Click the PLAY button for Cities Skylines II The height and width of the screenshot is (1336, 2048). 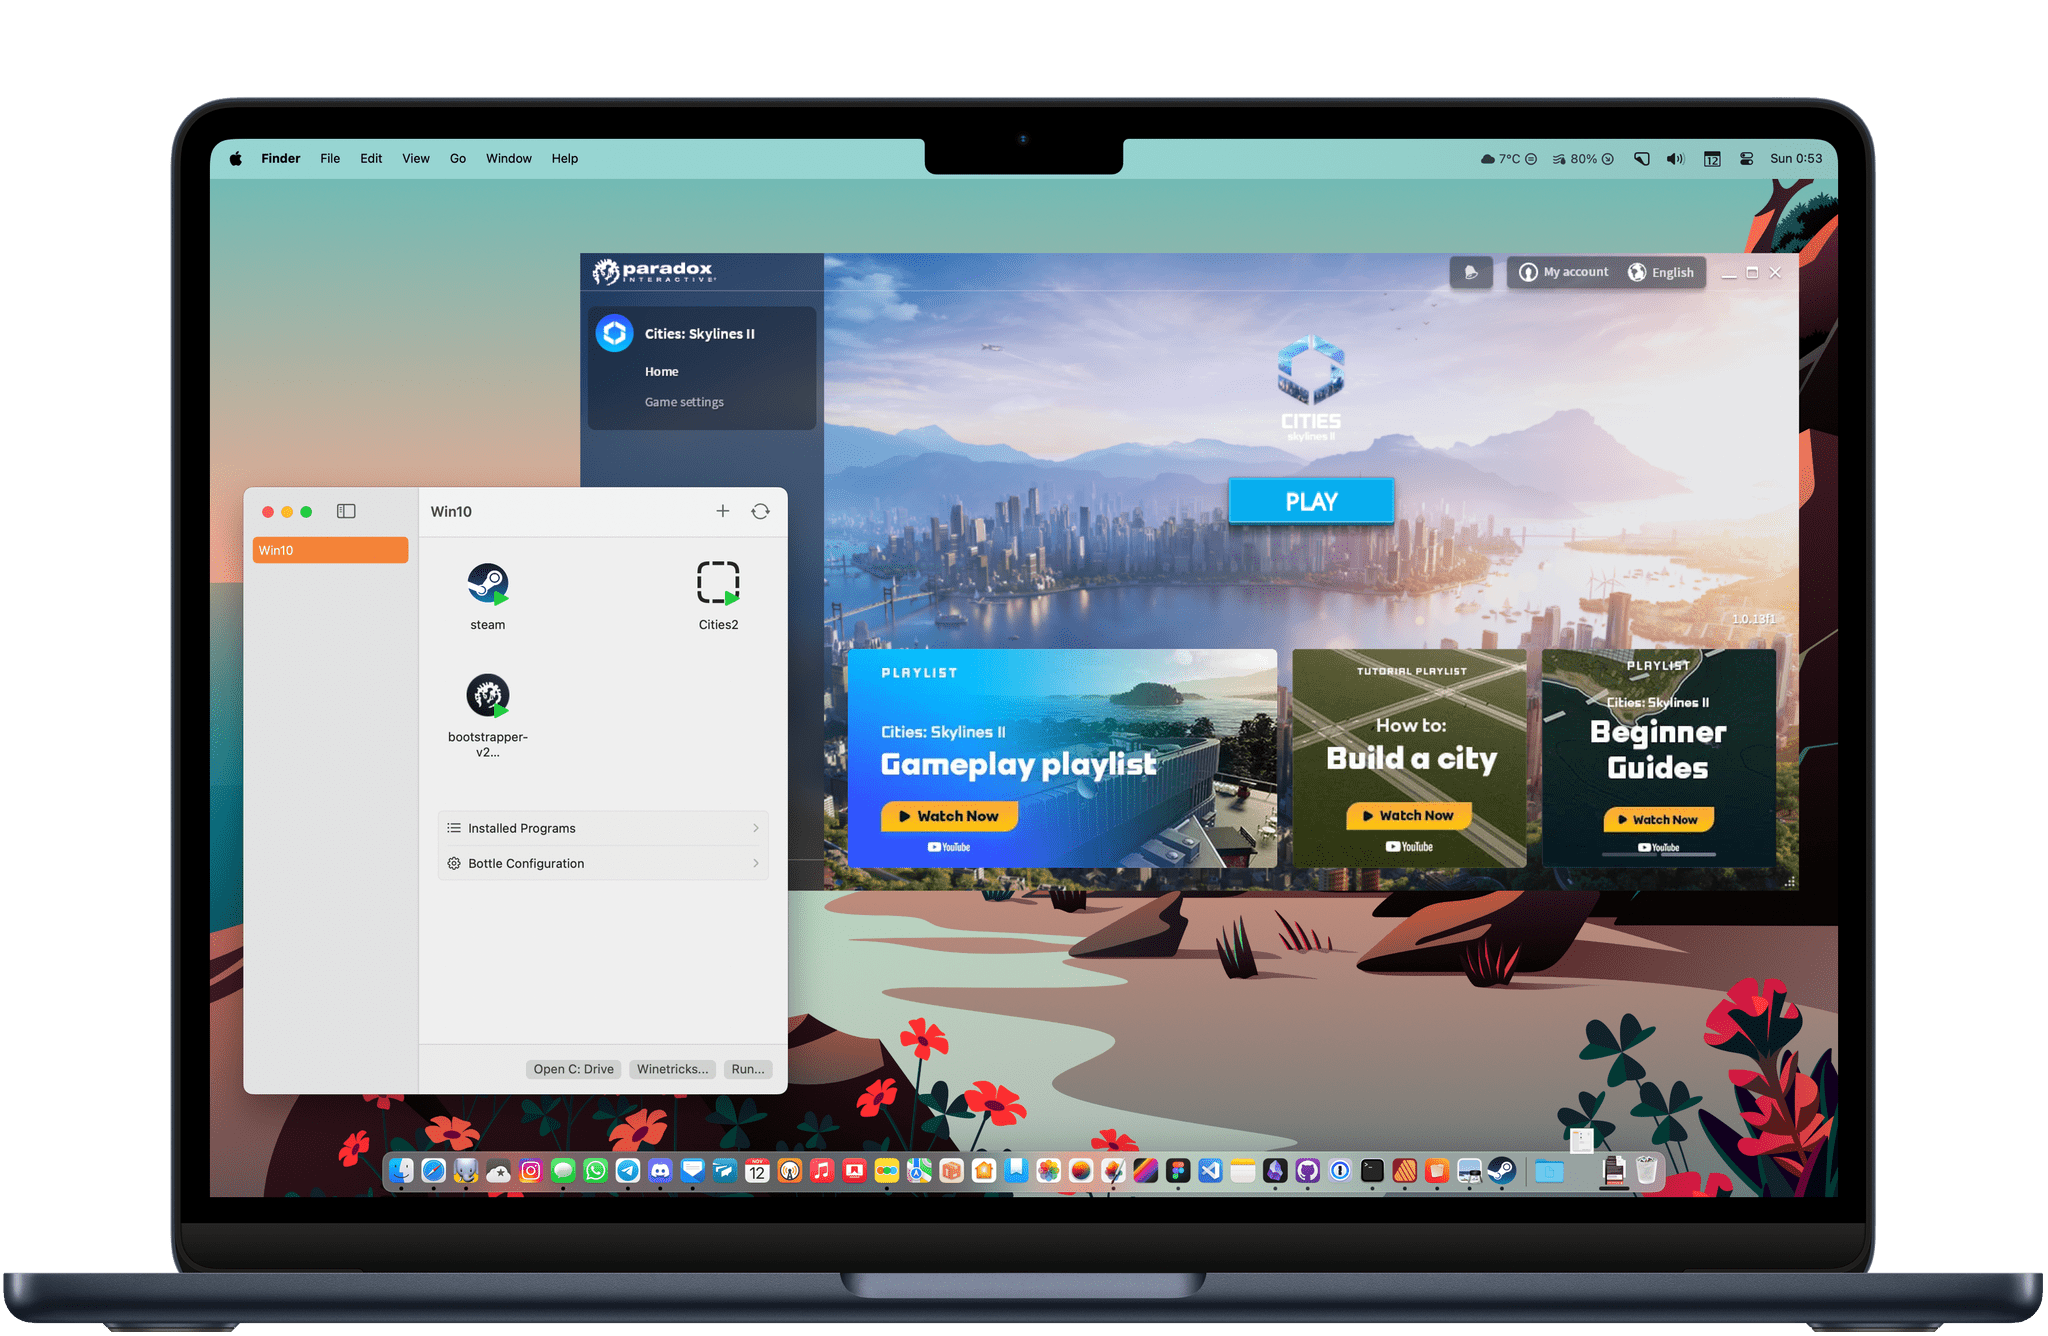point(1309,500)
